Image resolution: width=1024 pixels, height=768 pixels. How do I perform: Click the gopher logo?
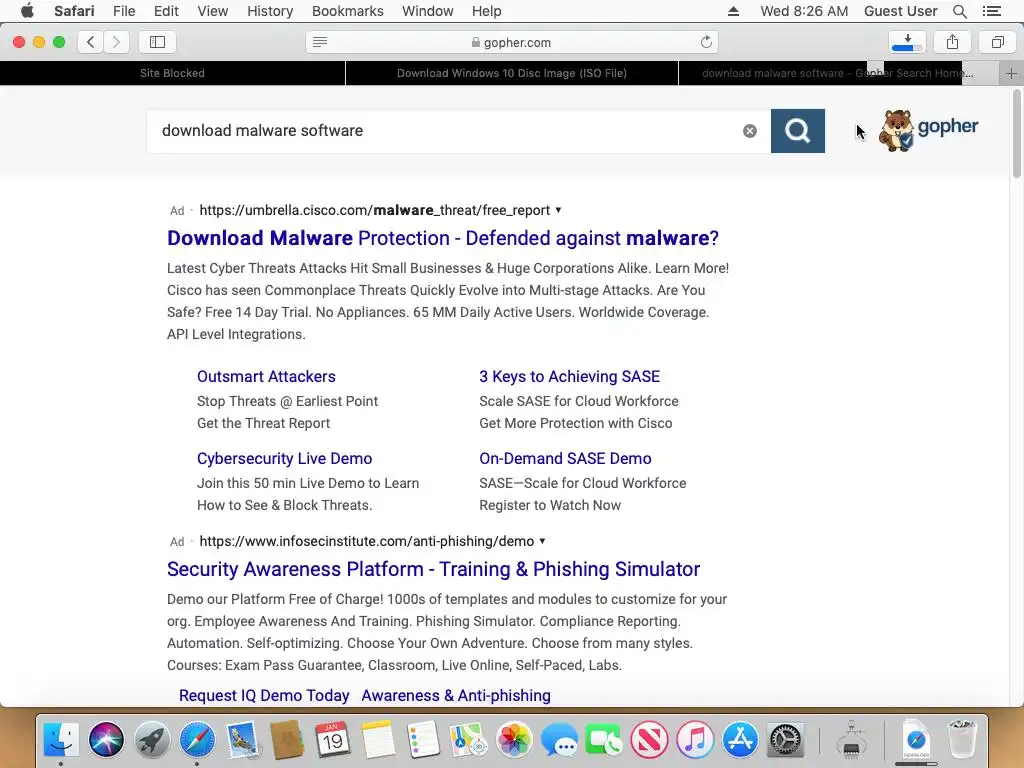click(928, 130)
